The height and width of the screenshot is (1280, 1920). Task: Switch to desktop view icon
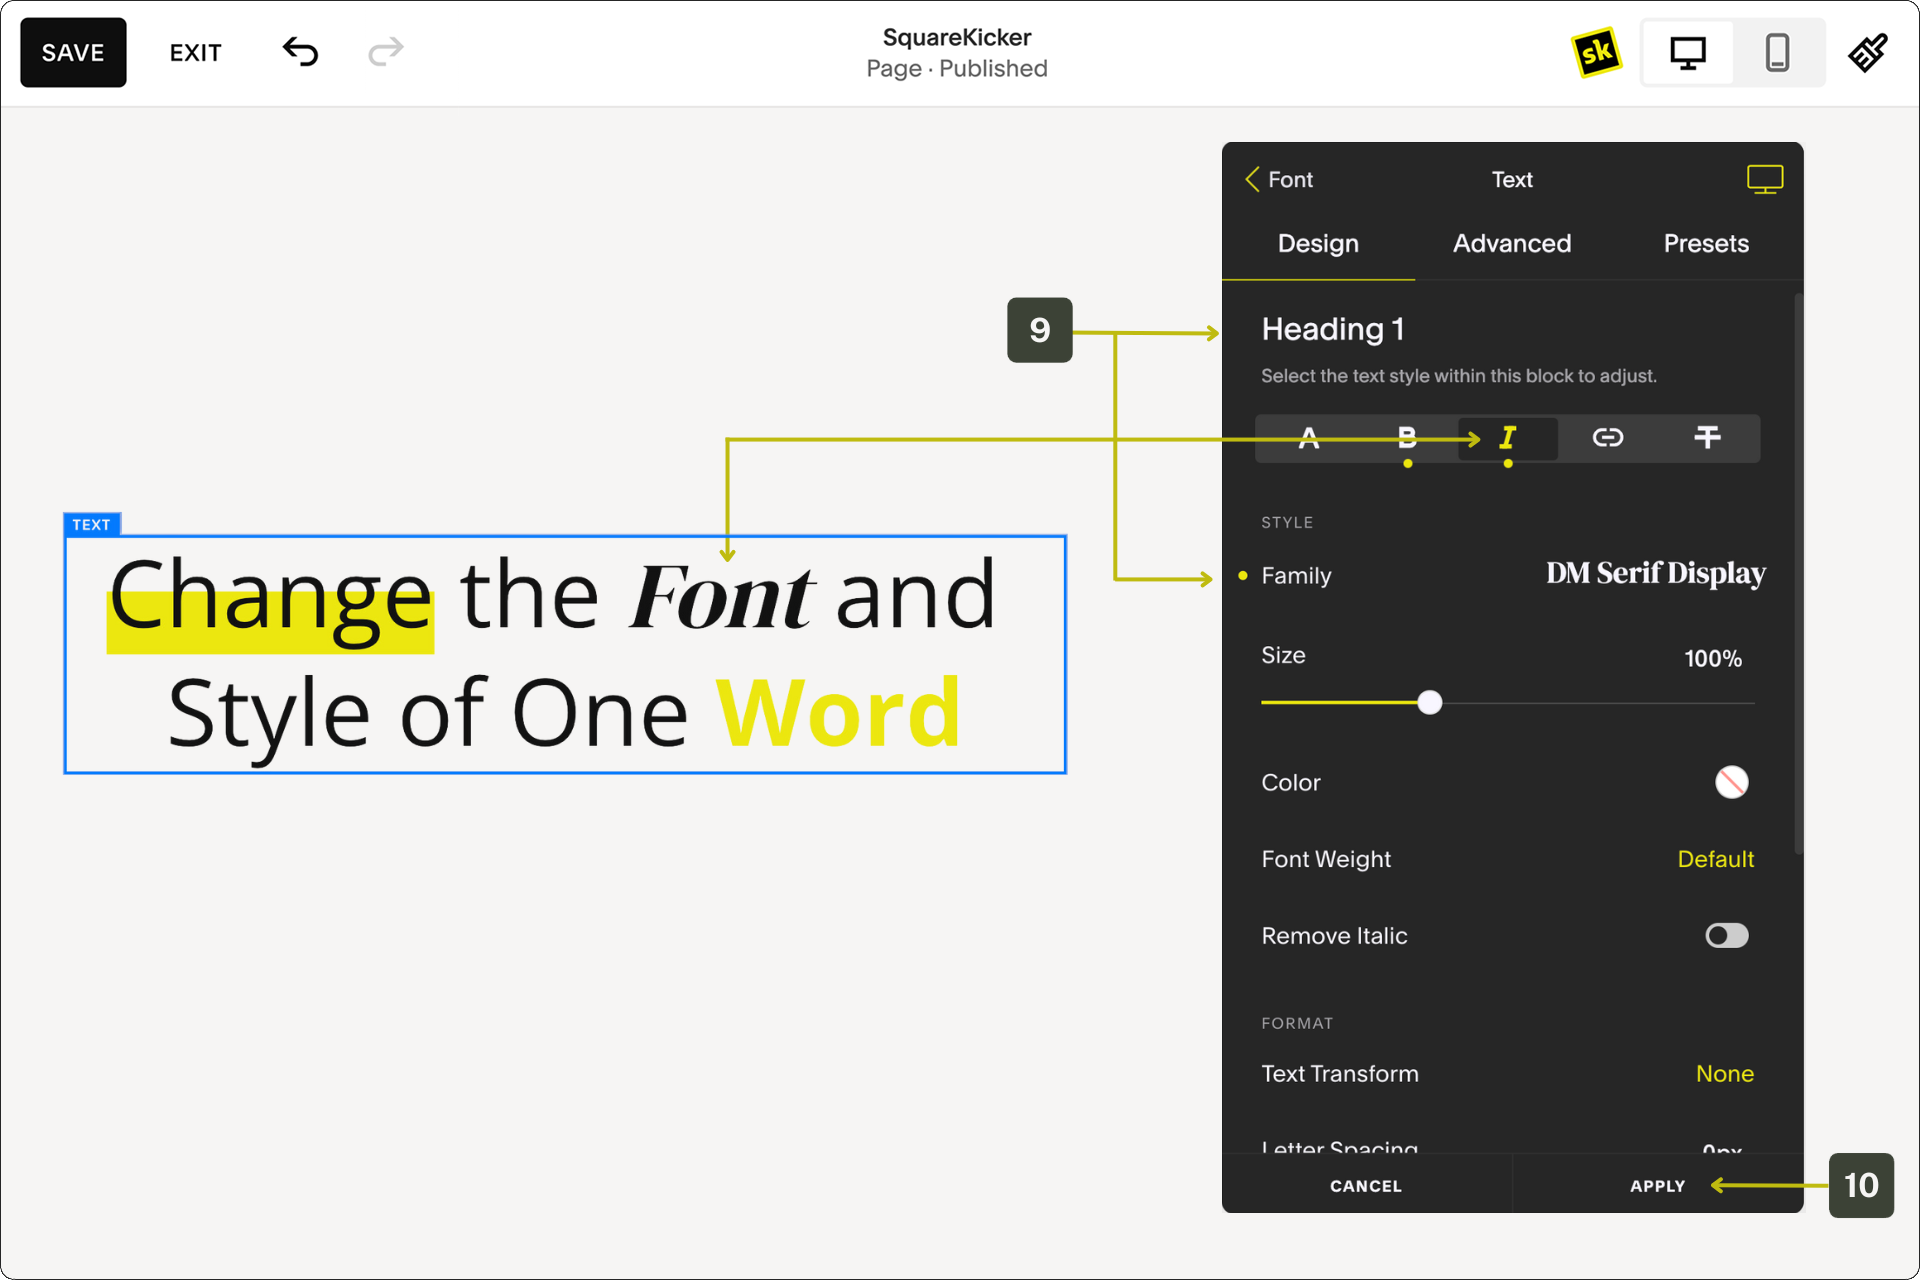coord(1688,53)
